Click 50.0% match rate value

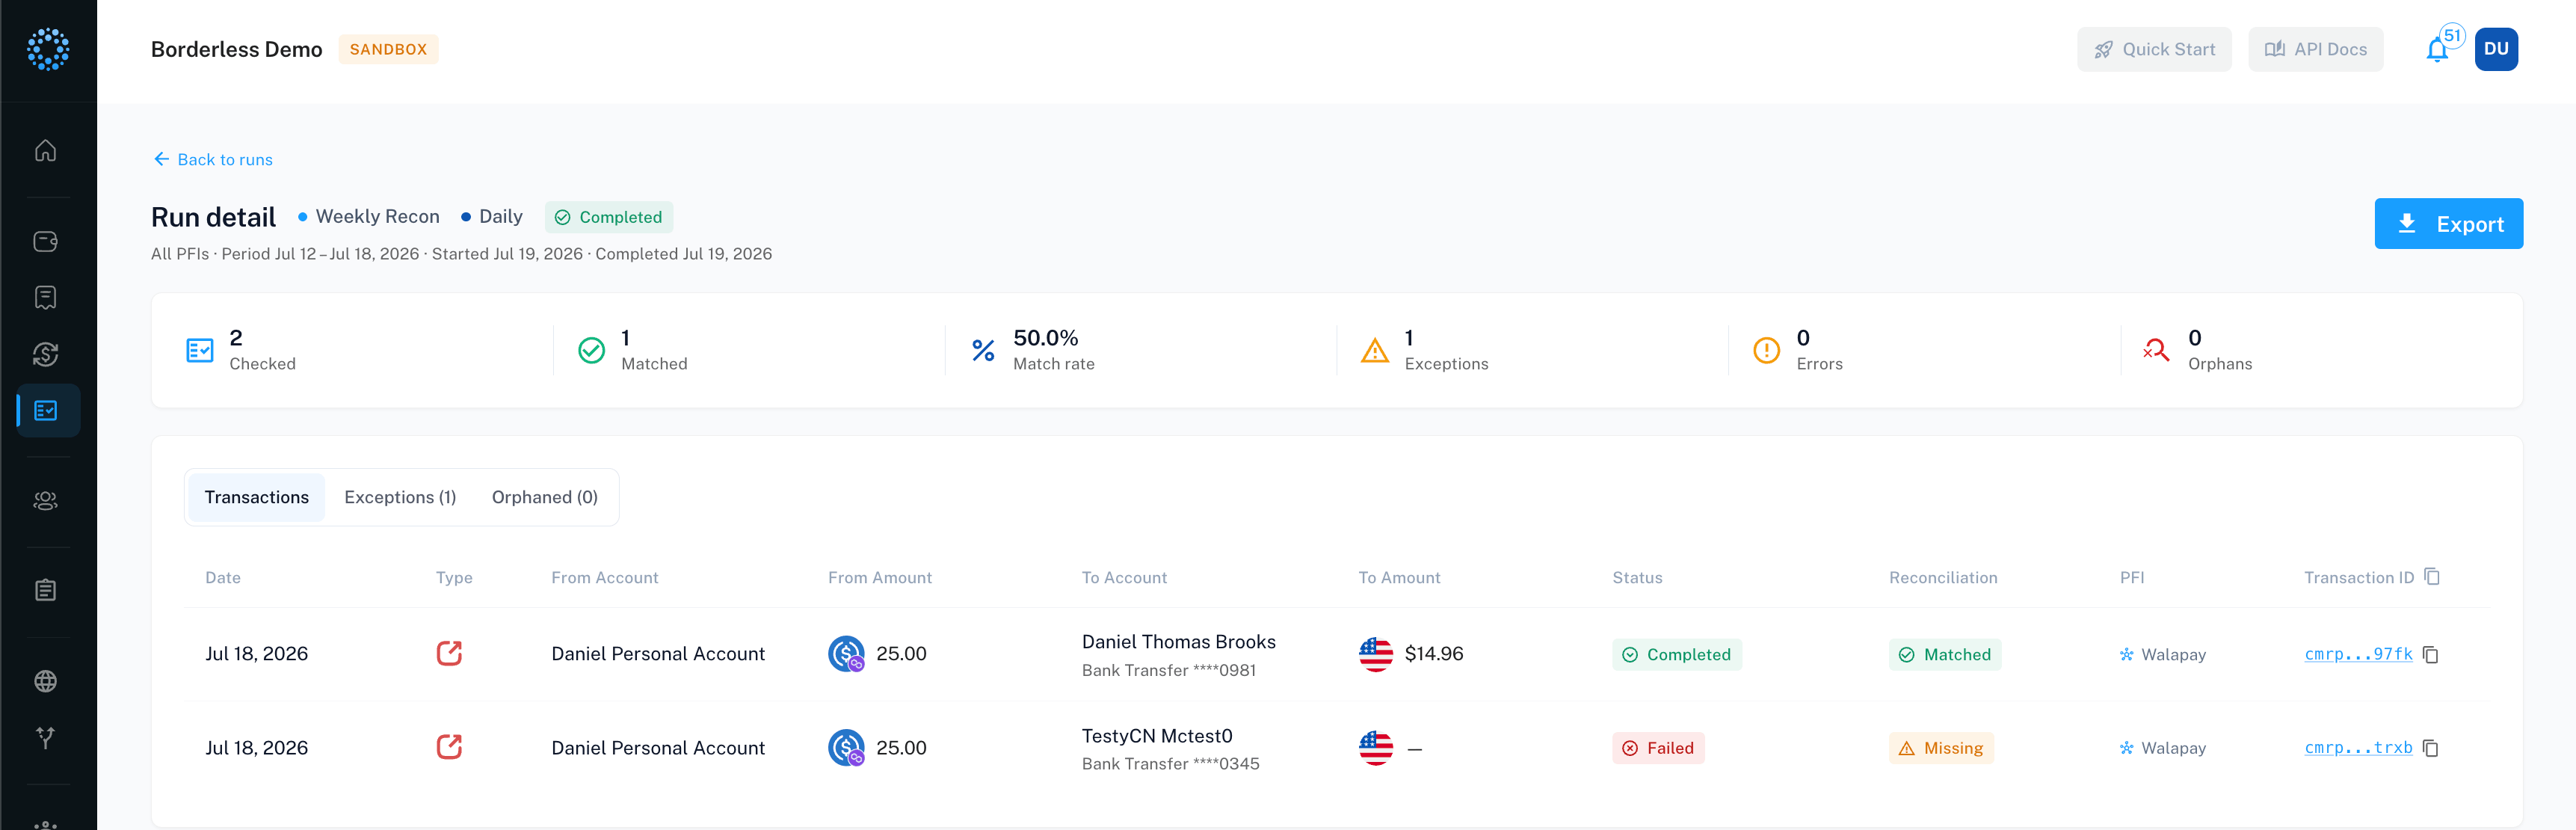(x=1046, y=338)
